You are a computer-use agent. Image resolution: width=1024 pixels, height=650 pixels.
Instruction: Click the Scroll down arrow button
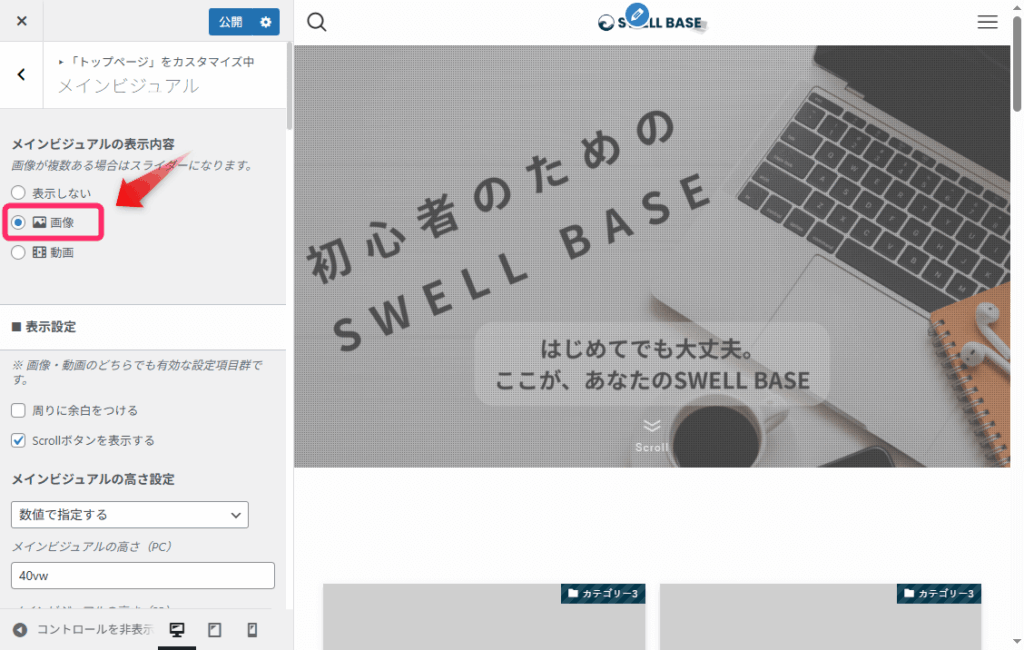(x=652, y=436)
